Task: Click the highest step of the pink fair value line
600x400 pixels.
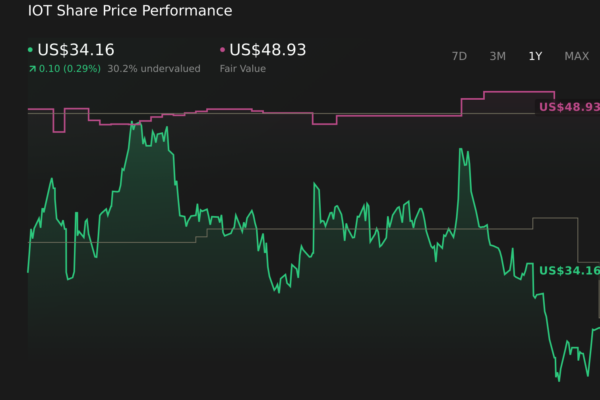Action: [x=510, y=92]
